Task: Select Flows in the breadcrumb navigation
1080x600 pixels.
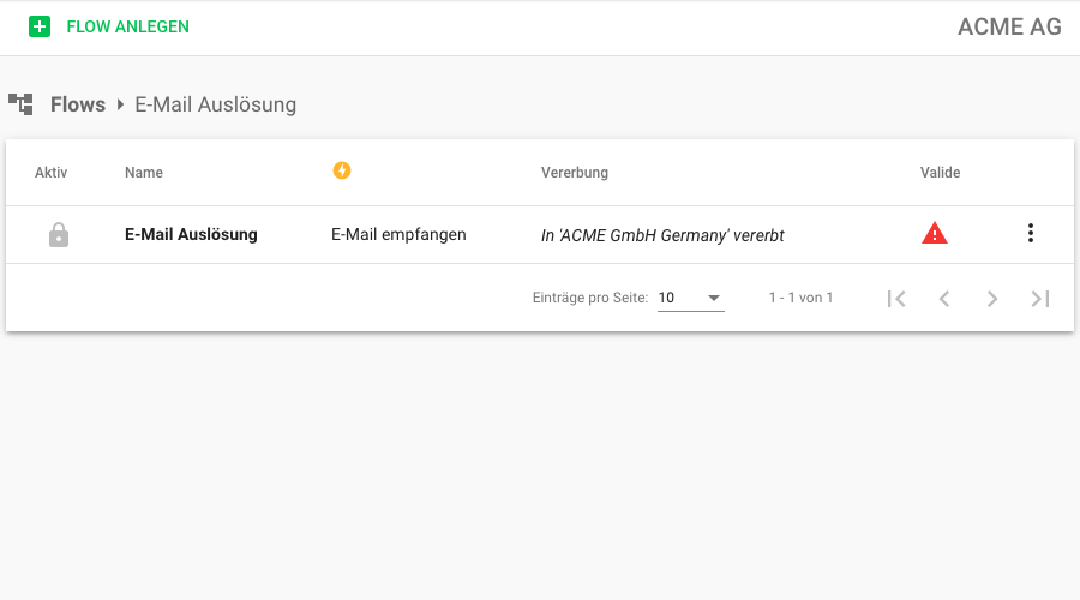Action: tap(77, 104)
